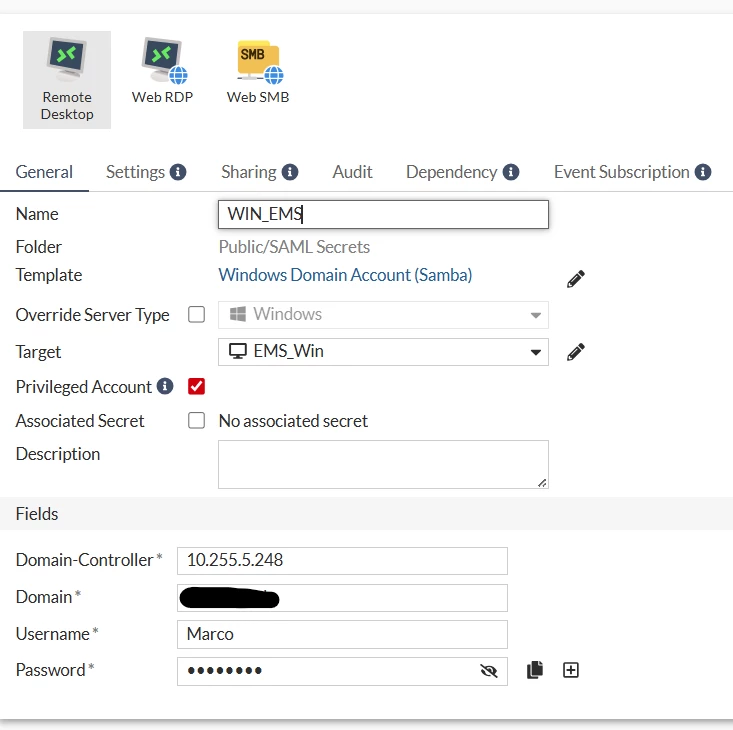Open the Windows Domain Account (Samba) template link
This screenshot has height=730, width=733.
tap(345, 275)
